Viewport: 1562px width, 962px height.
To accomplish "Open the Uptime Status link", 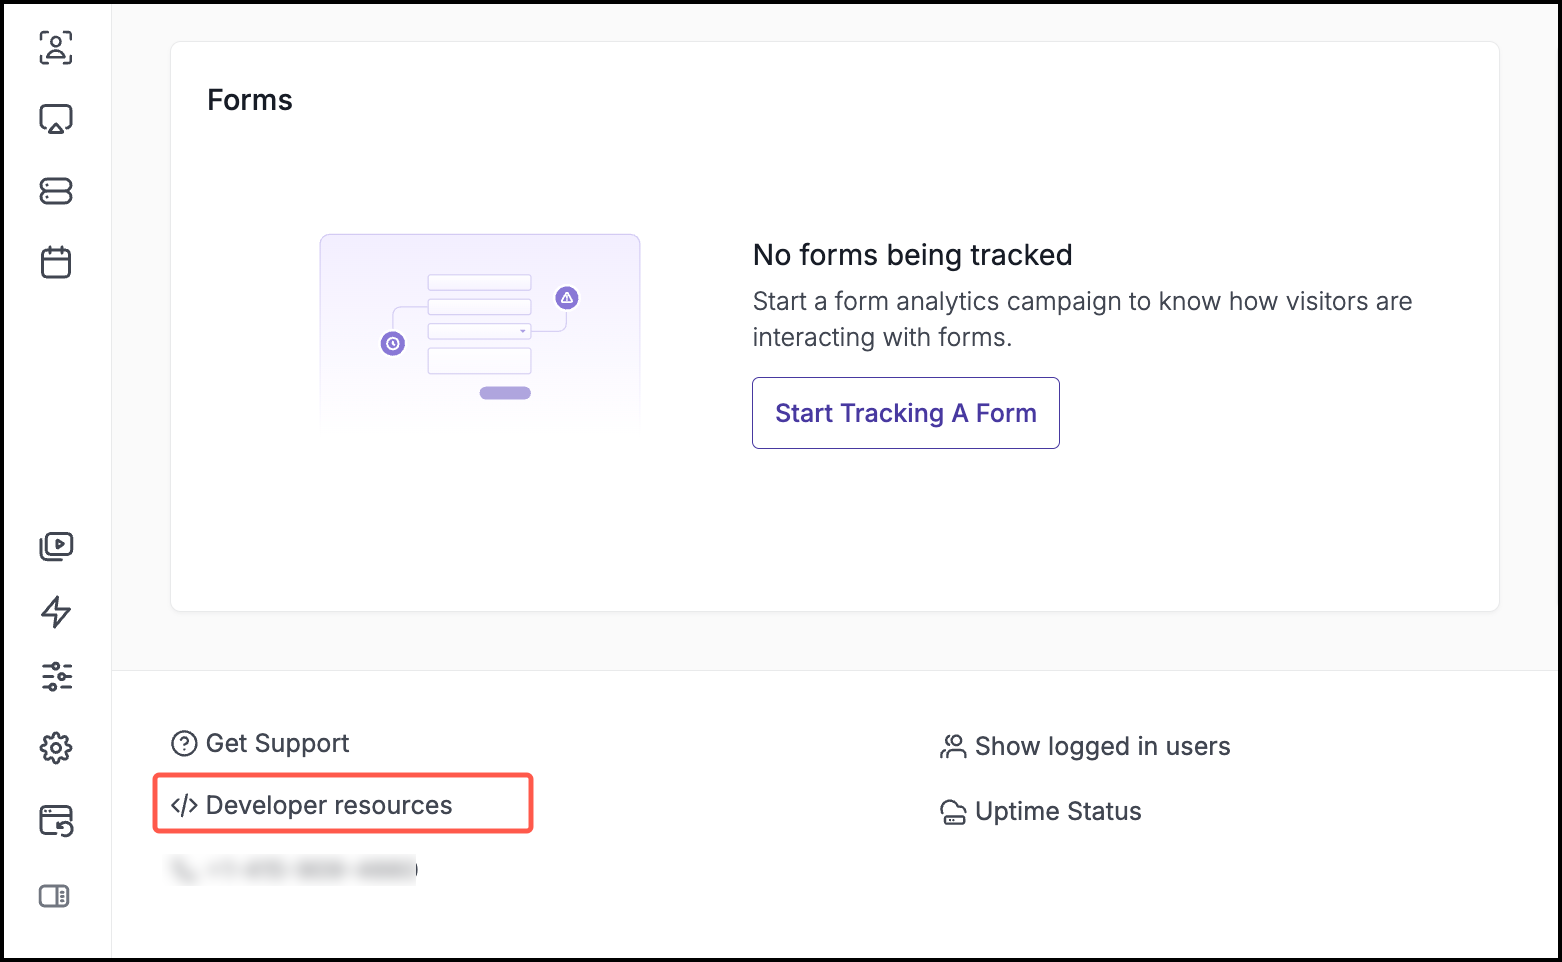I will (x=1042, y=811).
